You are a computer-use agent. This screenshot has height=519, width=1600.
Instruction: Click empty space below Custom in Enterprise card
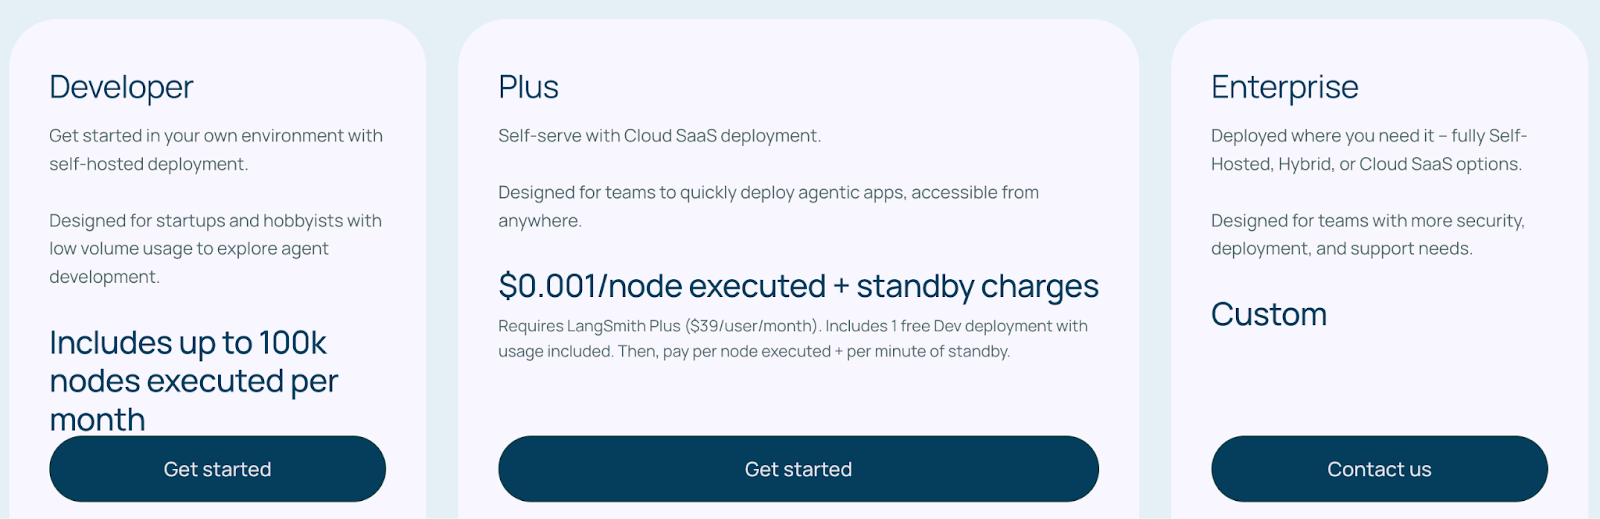pos(1378,385)
